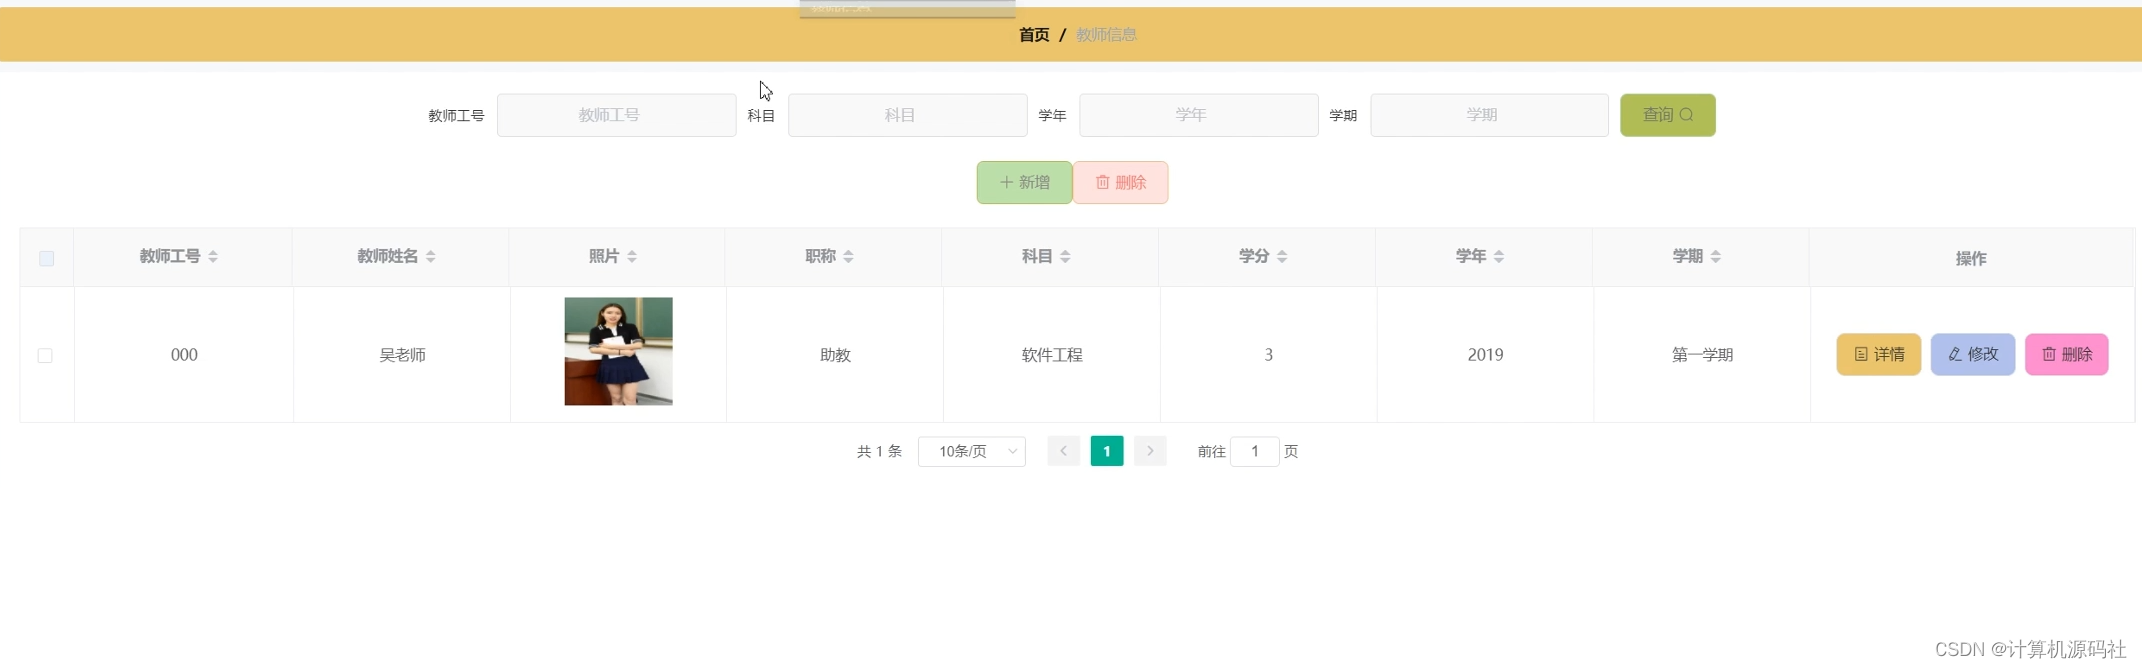
Task: Toggle the select-all checkbox in table header
Action: click(46, 258)
